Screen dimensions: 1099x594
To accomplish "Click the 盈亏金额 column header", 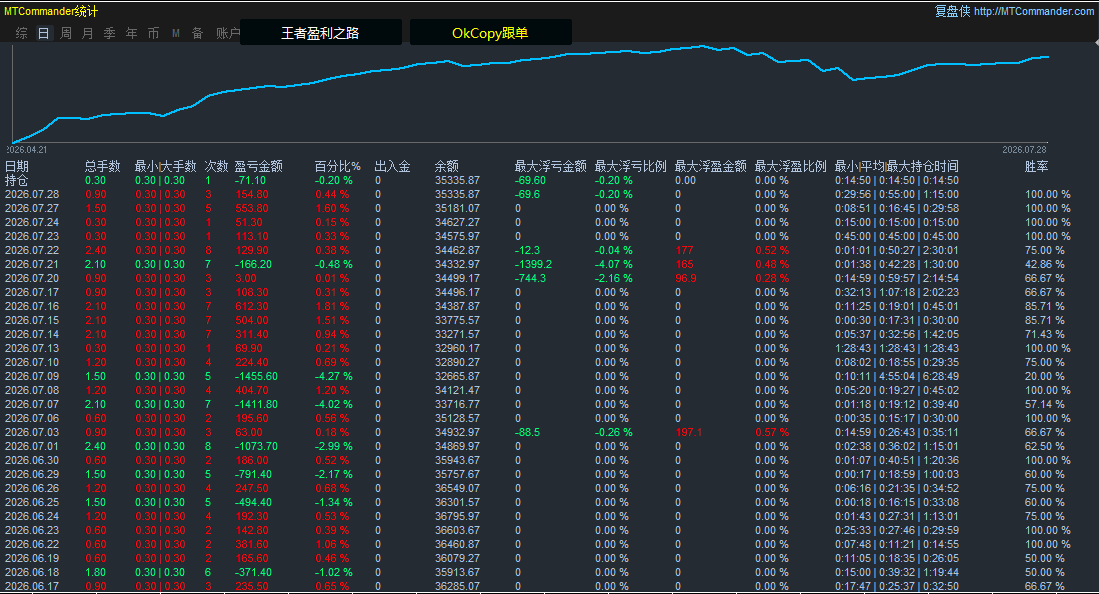I will (259, 166).
